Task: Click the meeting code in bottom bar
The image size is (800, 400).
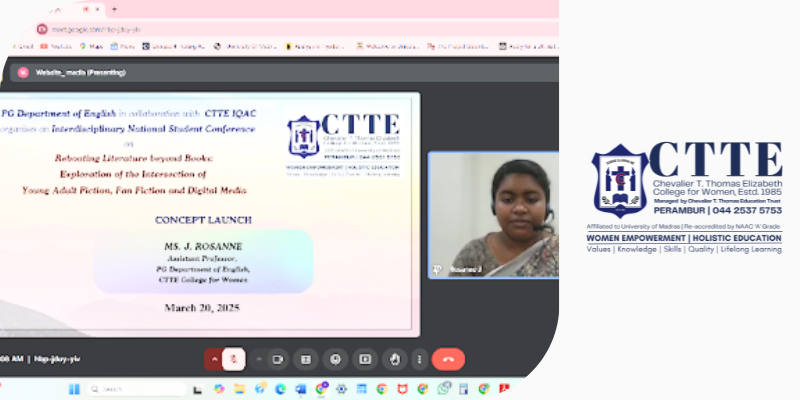Action: [x=58, y=359]
